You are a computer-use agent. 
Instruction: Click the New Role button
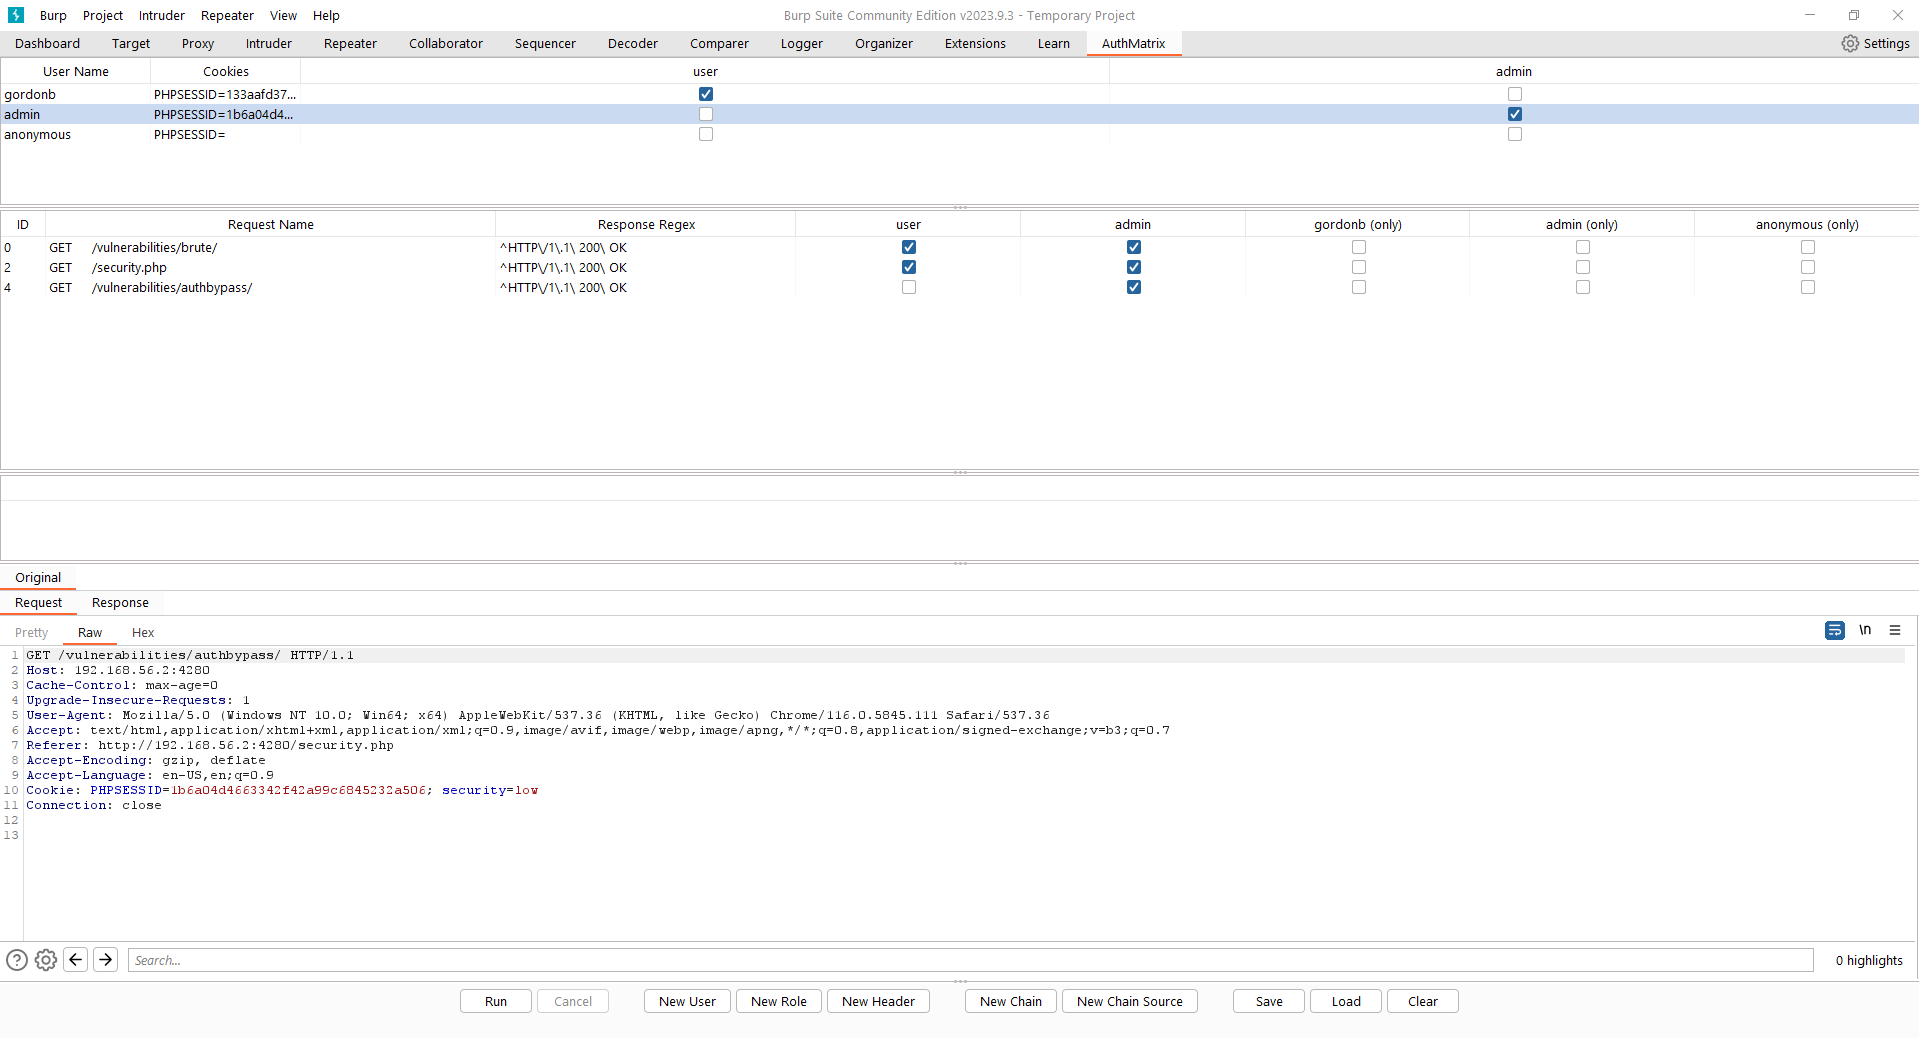tap(779, 1001)
